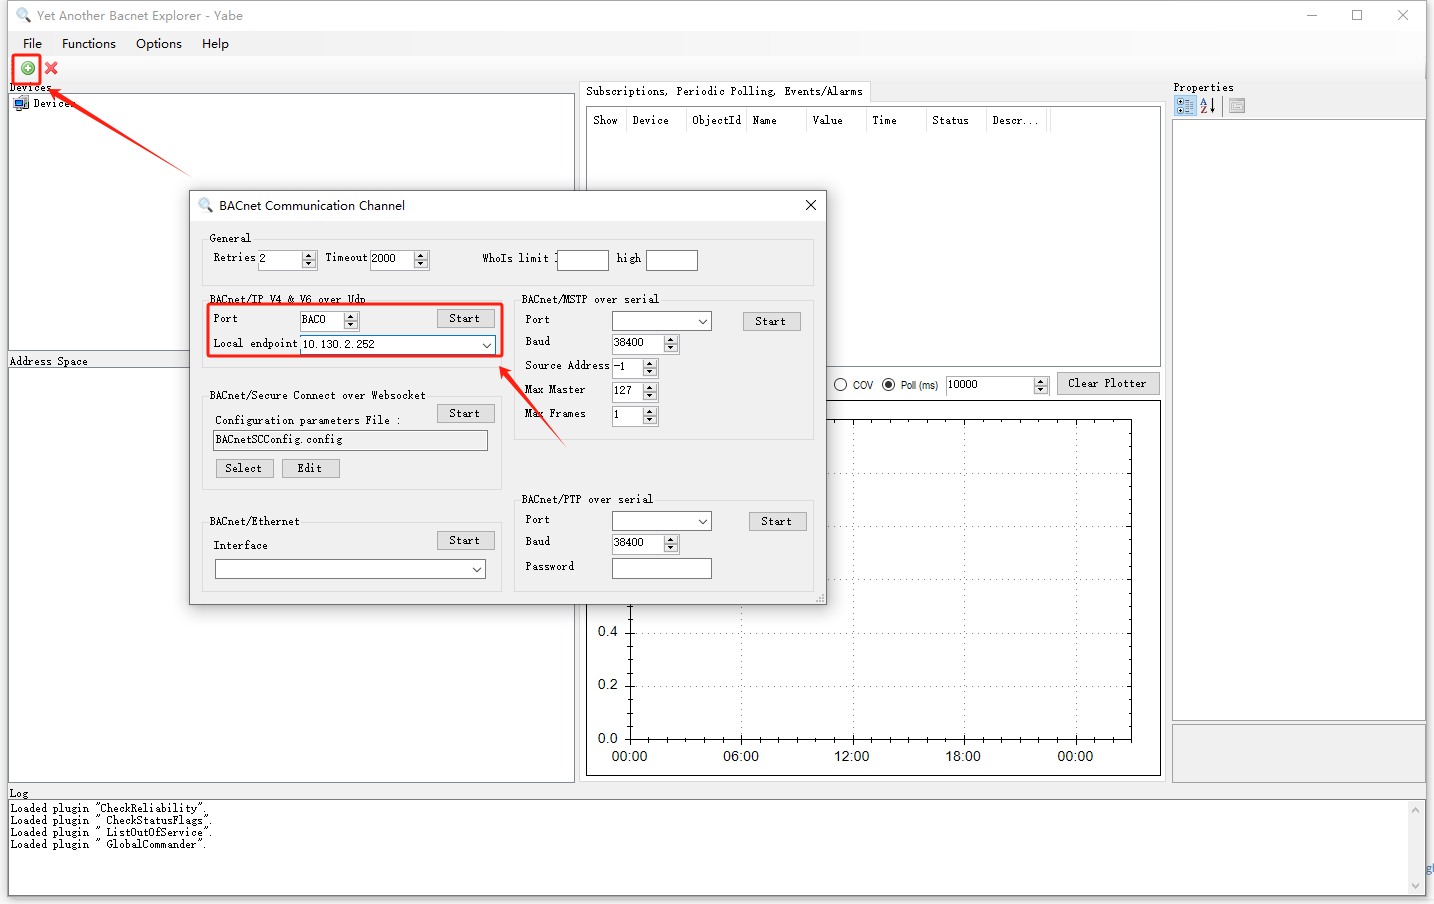Open the Functions menu
Screen dimensions: 1434x904
click(89, 44)
